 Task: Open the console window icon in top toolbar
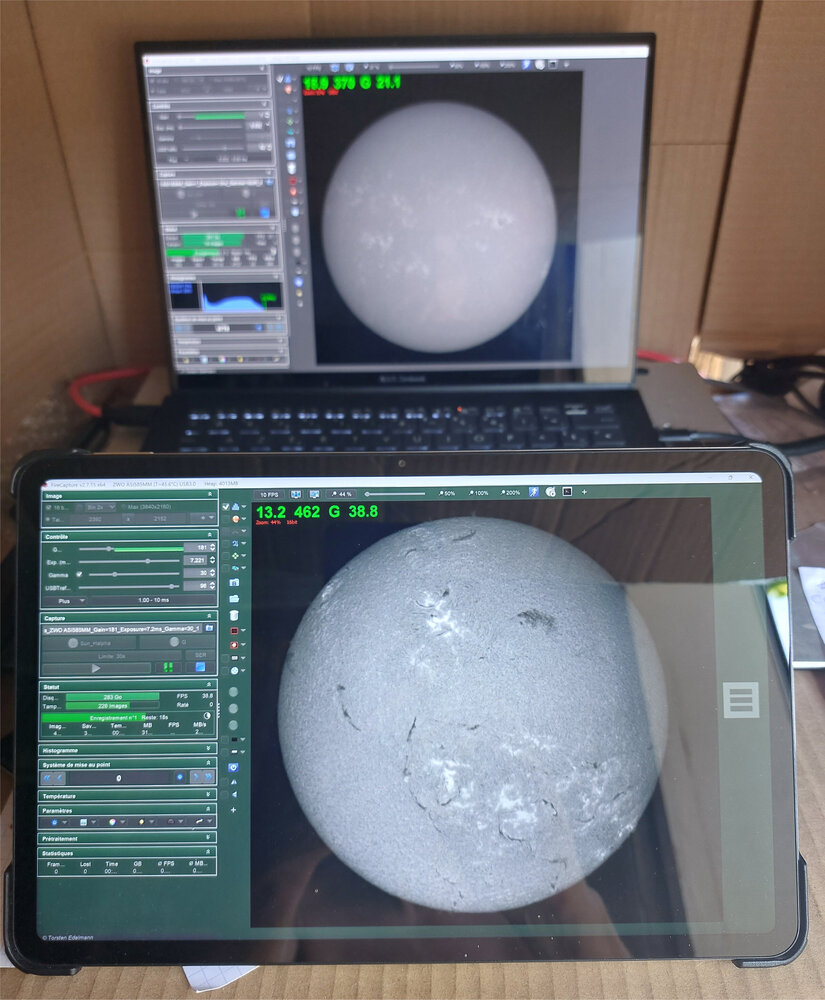[567, 492]
